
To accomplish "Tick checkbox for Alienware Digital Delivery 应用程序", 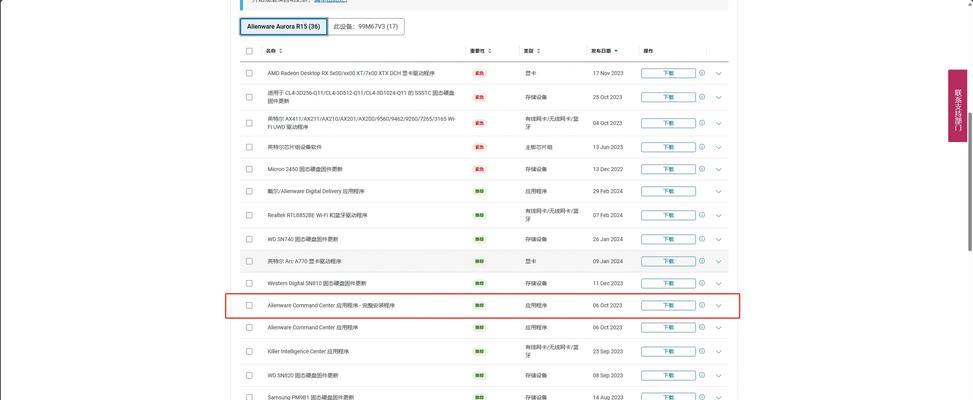I will tap(249, 191).
